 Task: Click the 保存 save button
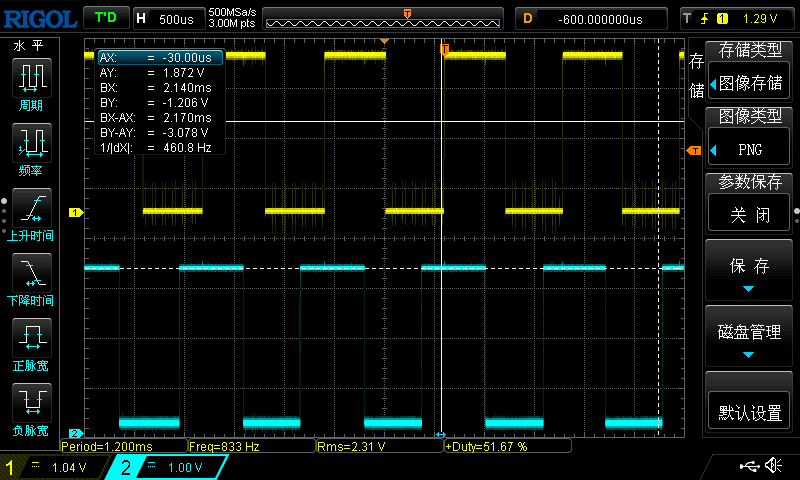pos(748,270)
